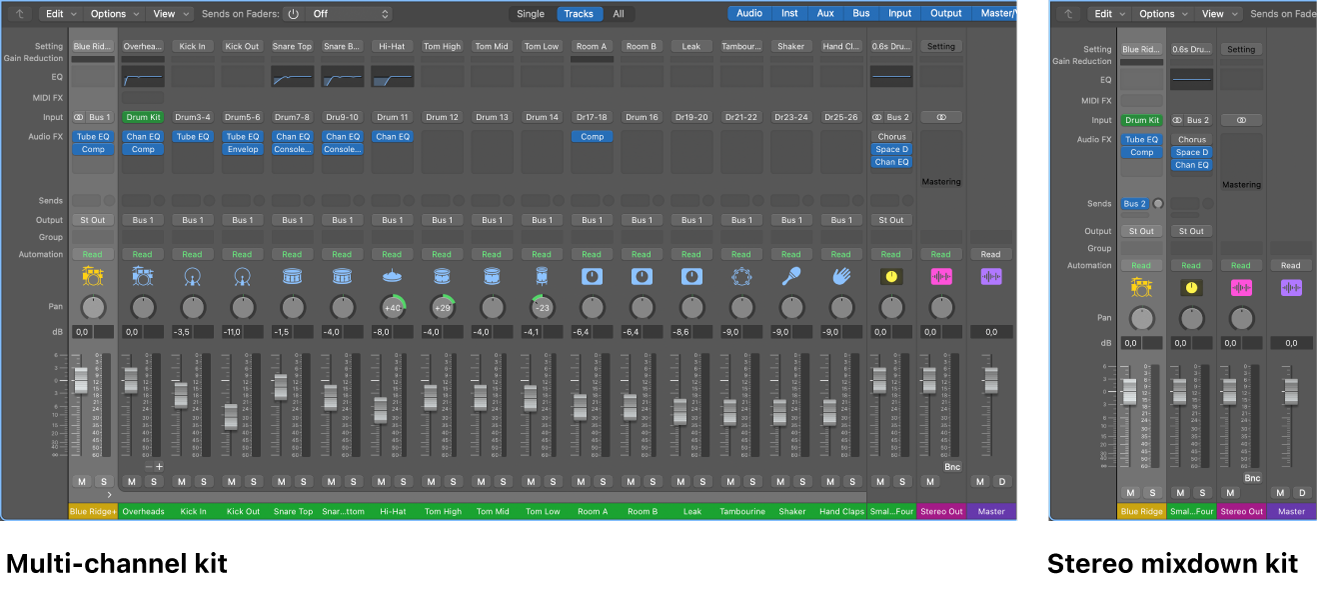Switch to the All filter tab
The height and width of the screenshot is (592, 1320).
tap(619, 14)
